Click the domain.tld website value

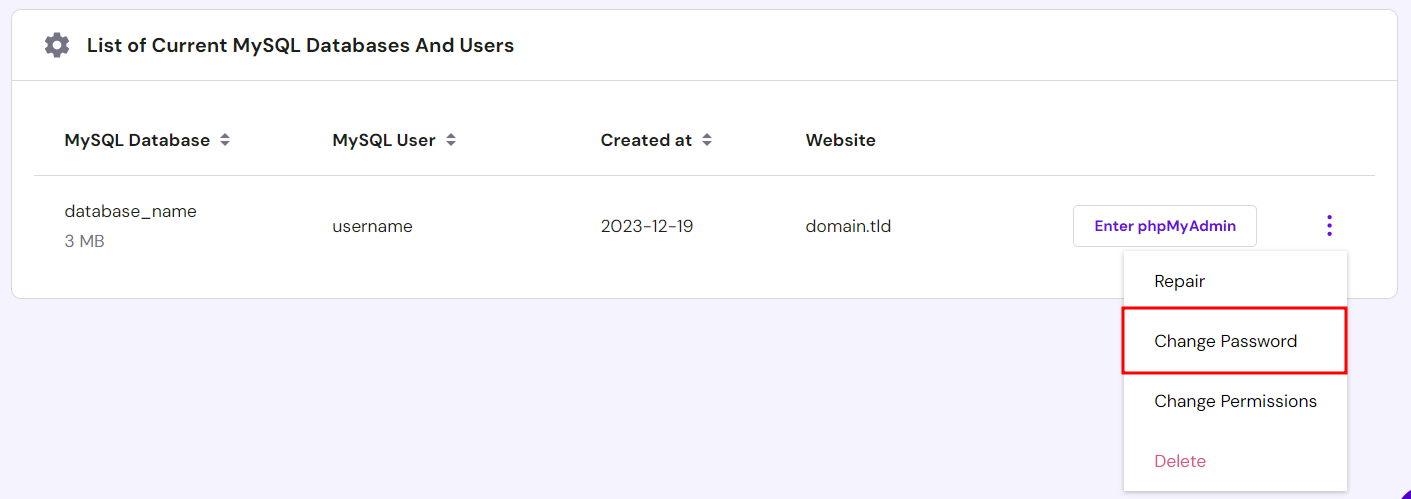pos(848,226)
